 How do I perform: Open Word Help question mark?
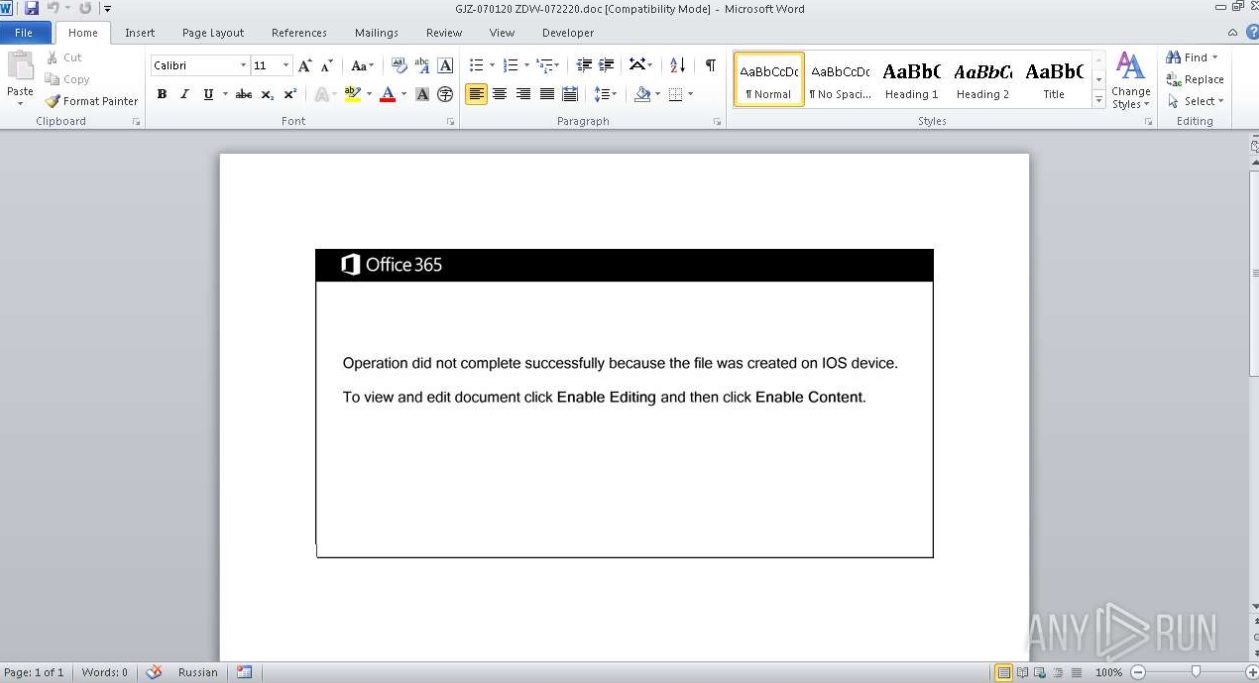tap(1252, 33)
